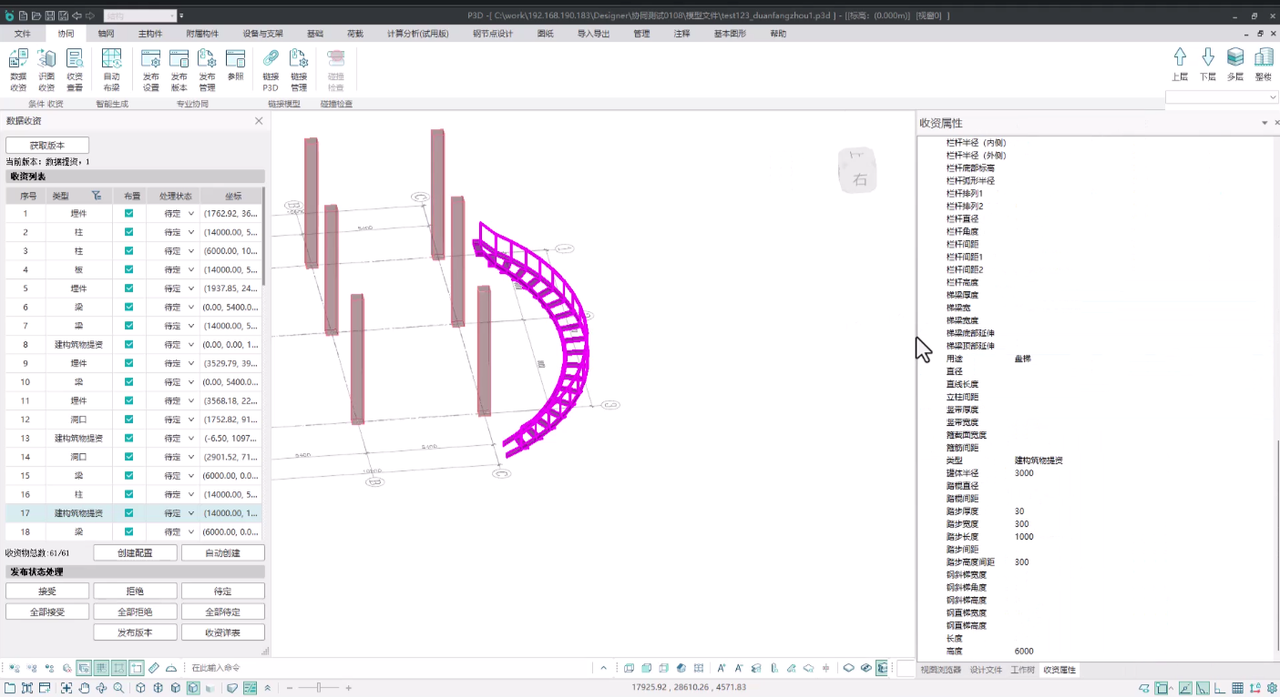The image size is (1280, 697).
Task: Click the zoom slider in status bar
Action: (319, 688)
